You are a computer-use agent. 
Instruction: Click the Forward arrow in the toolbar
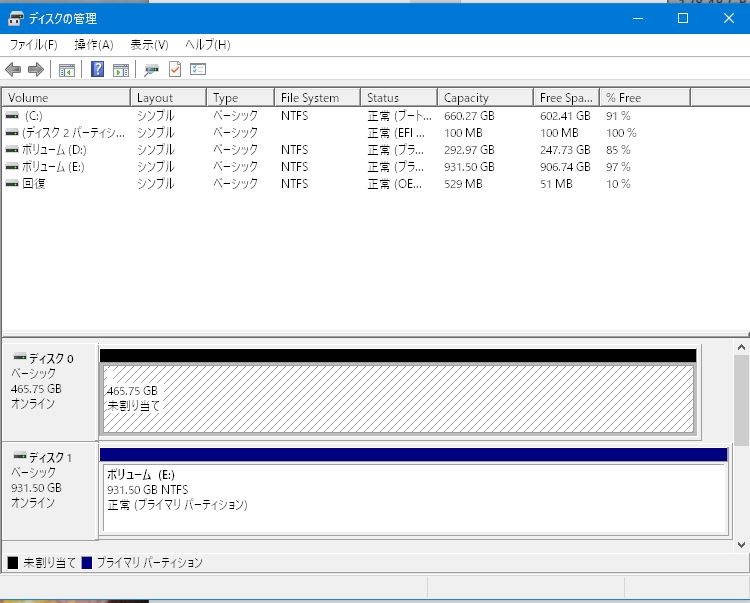point(36,70)
